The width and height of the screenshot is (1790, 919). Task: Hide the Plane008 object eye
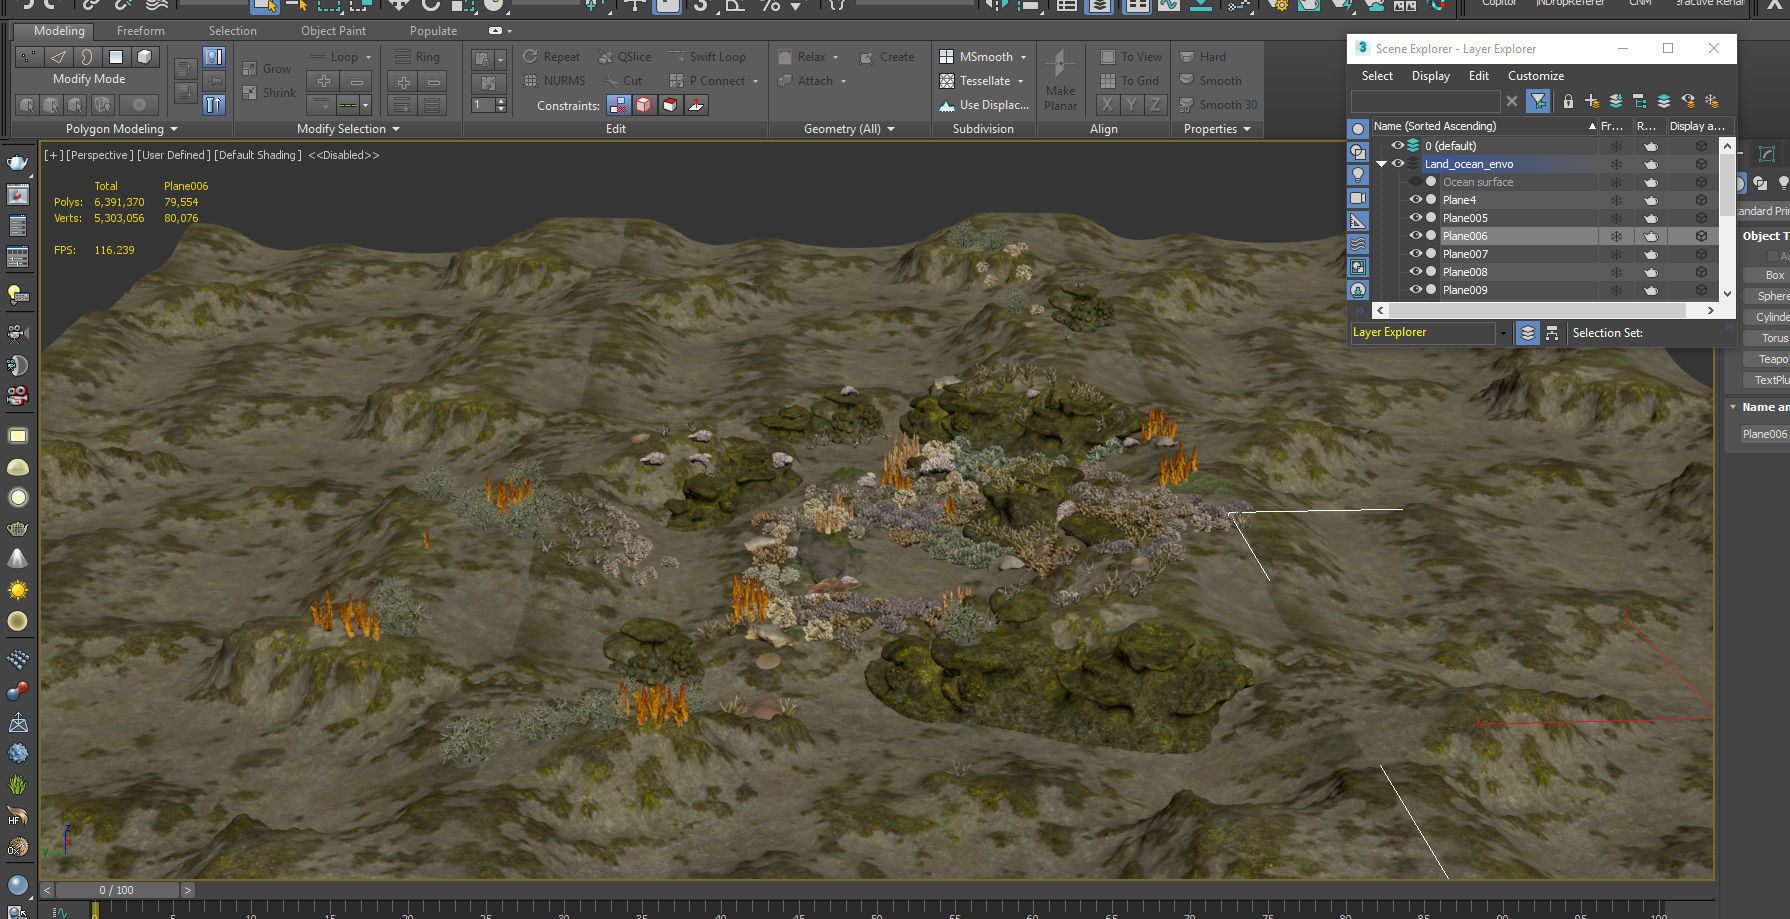click(1415, 272)
